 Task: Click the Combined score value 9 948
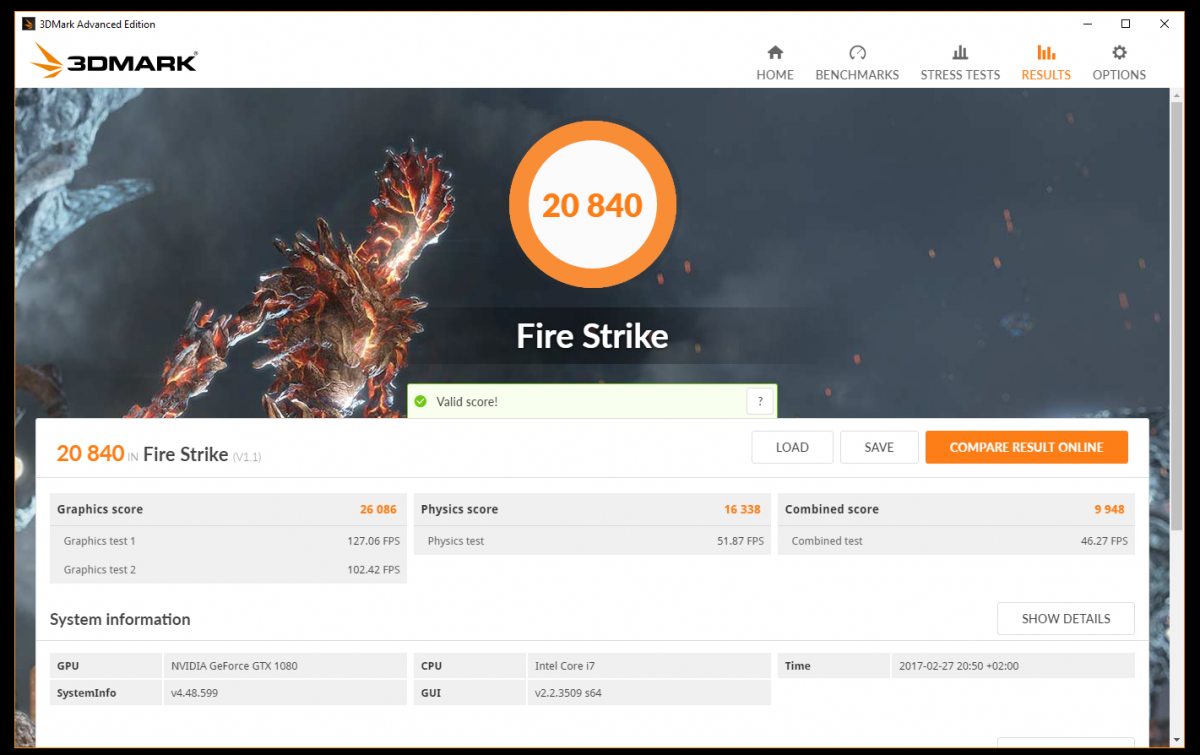point(1109,509)
